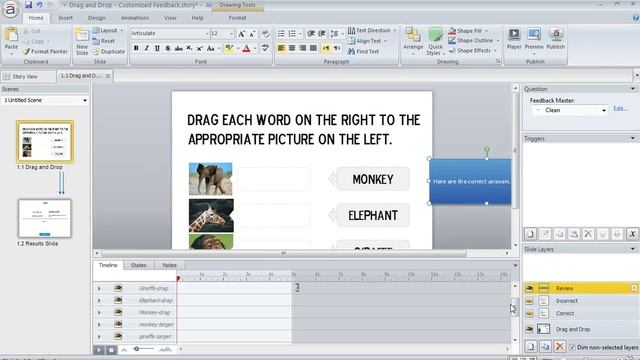Click the bullets list icon
640x360 pixels.
coord(281,33)
